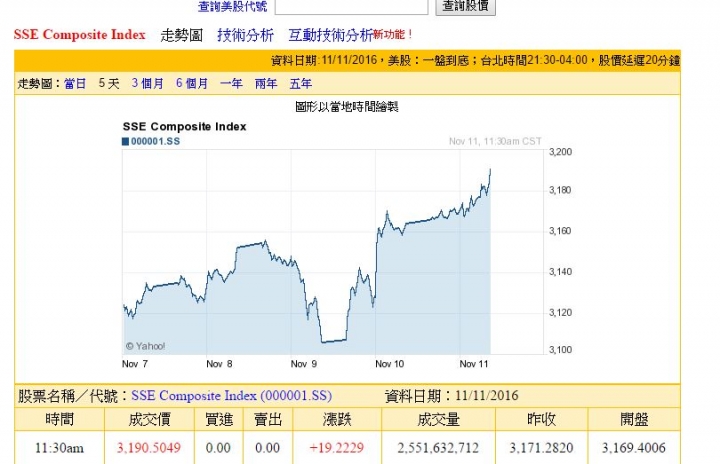Screen dimensions: 720x464
Task: Select the 當日 chart range
Action: coord(75,84)
